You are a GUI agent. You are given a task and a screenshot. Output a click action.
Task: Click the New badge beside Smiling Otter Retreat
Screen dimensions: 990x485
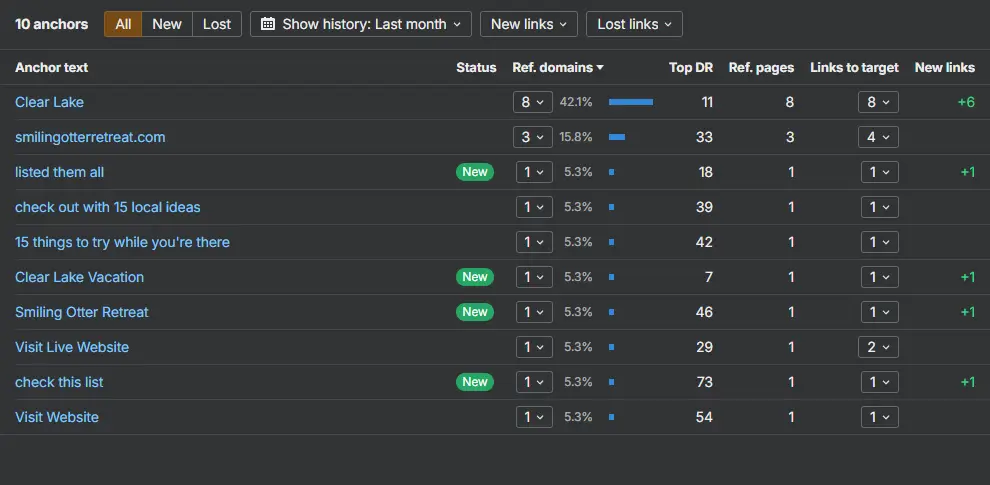[x=475, y=312]
